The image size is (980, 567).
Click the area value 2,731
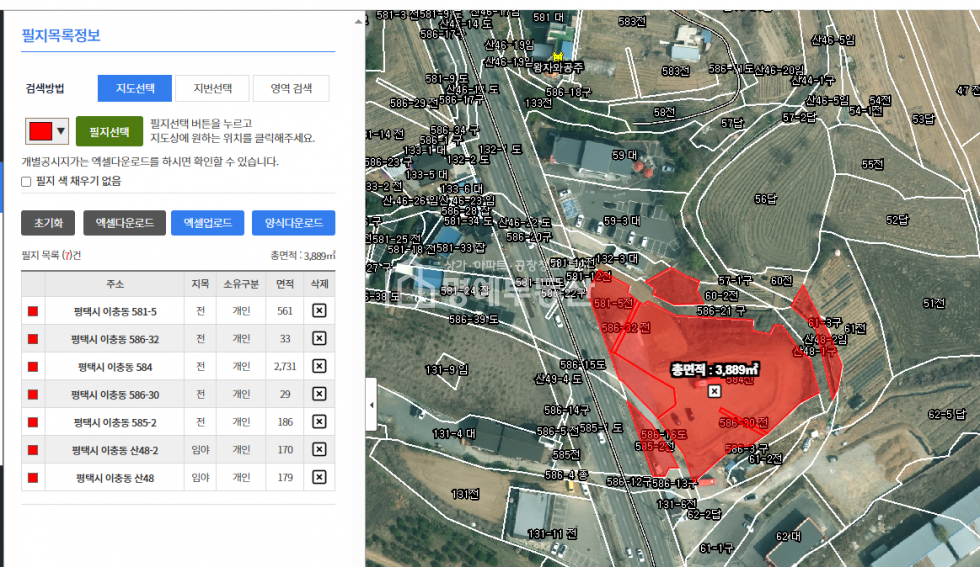285,366
